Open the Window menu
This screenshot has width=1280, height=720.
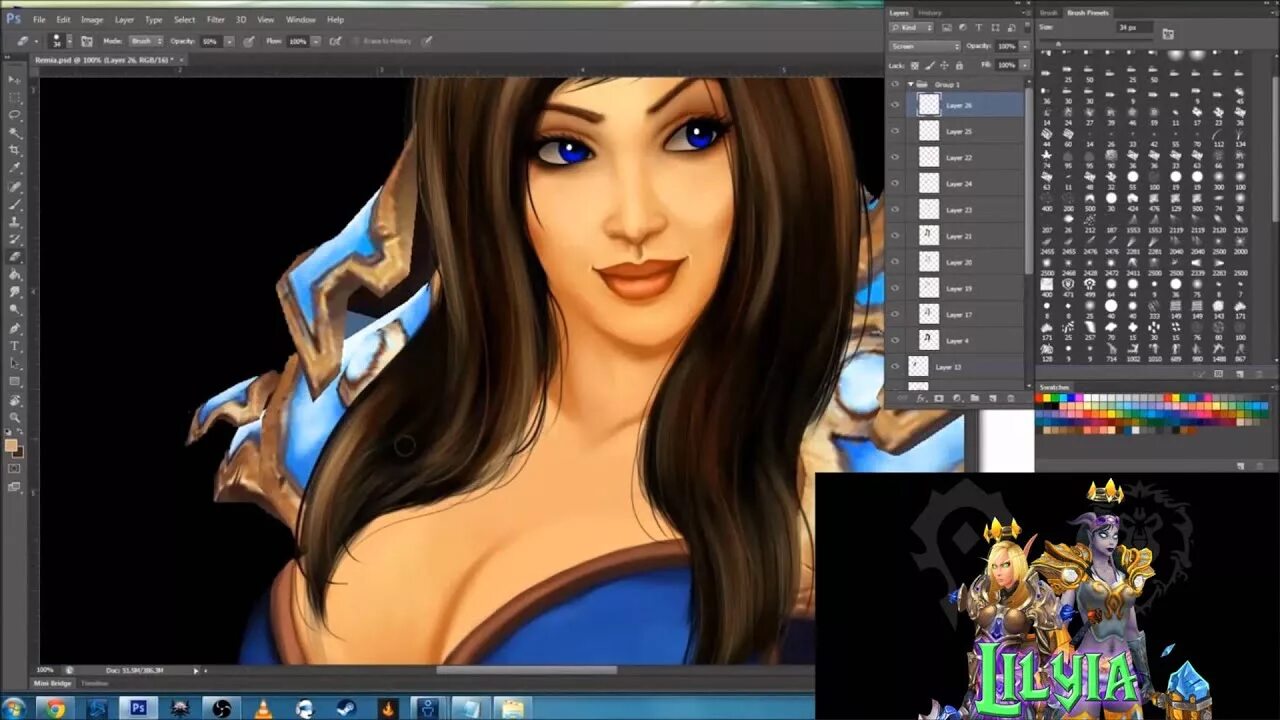coord(300,19)
